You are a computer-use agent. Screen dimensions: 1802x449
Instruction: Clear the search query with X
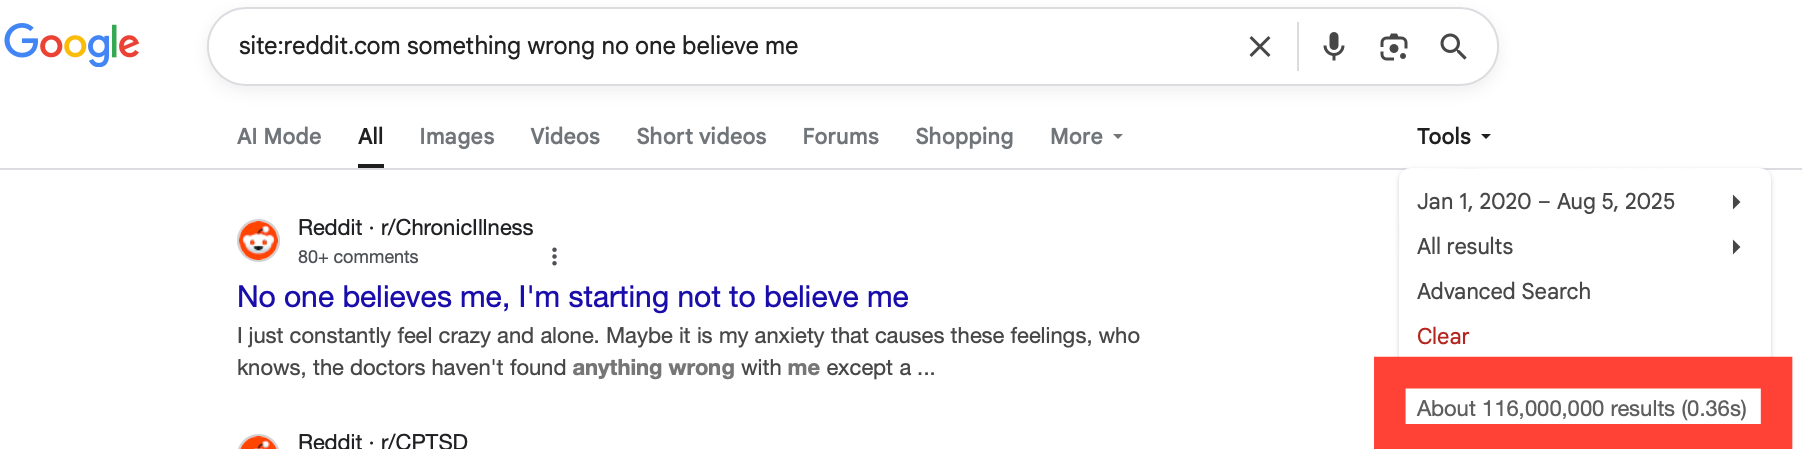1260,46
